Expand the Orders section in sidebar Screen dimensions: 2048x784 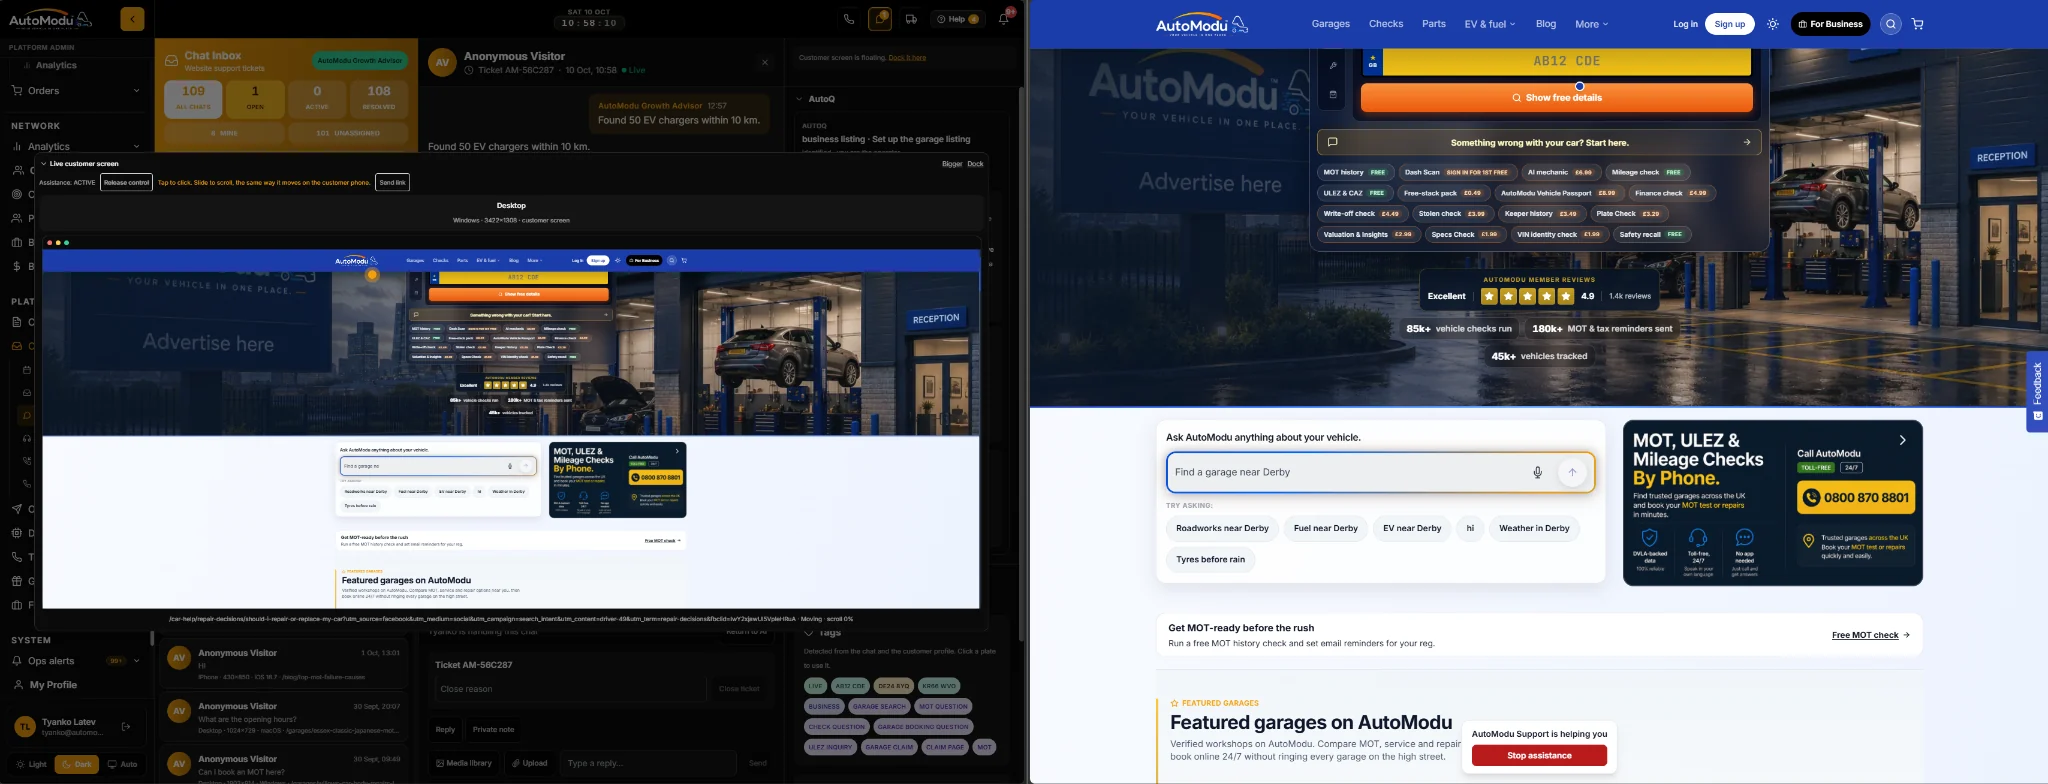[76, 91]
